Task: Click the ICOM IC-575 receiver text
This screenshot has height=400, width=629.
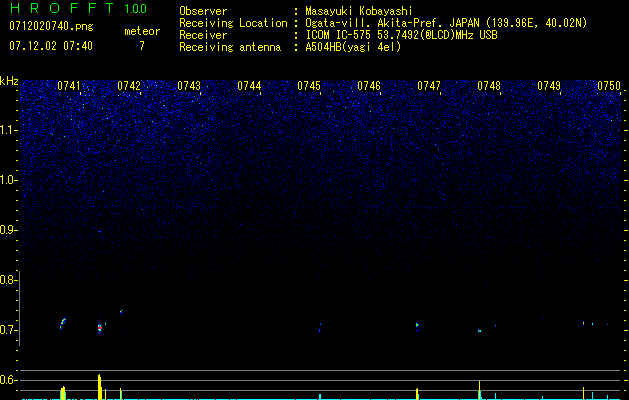Action: (401, 35)
